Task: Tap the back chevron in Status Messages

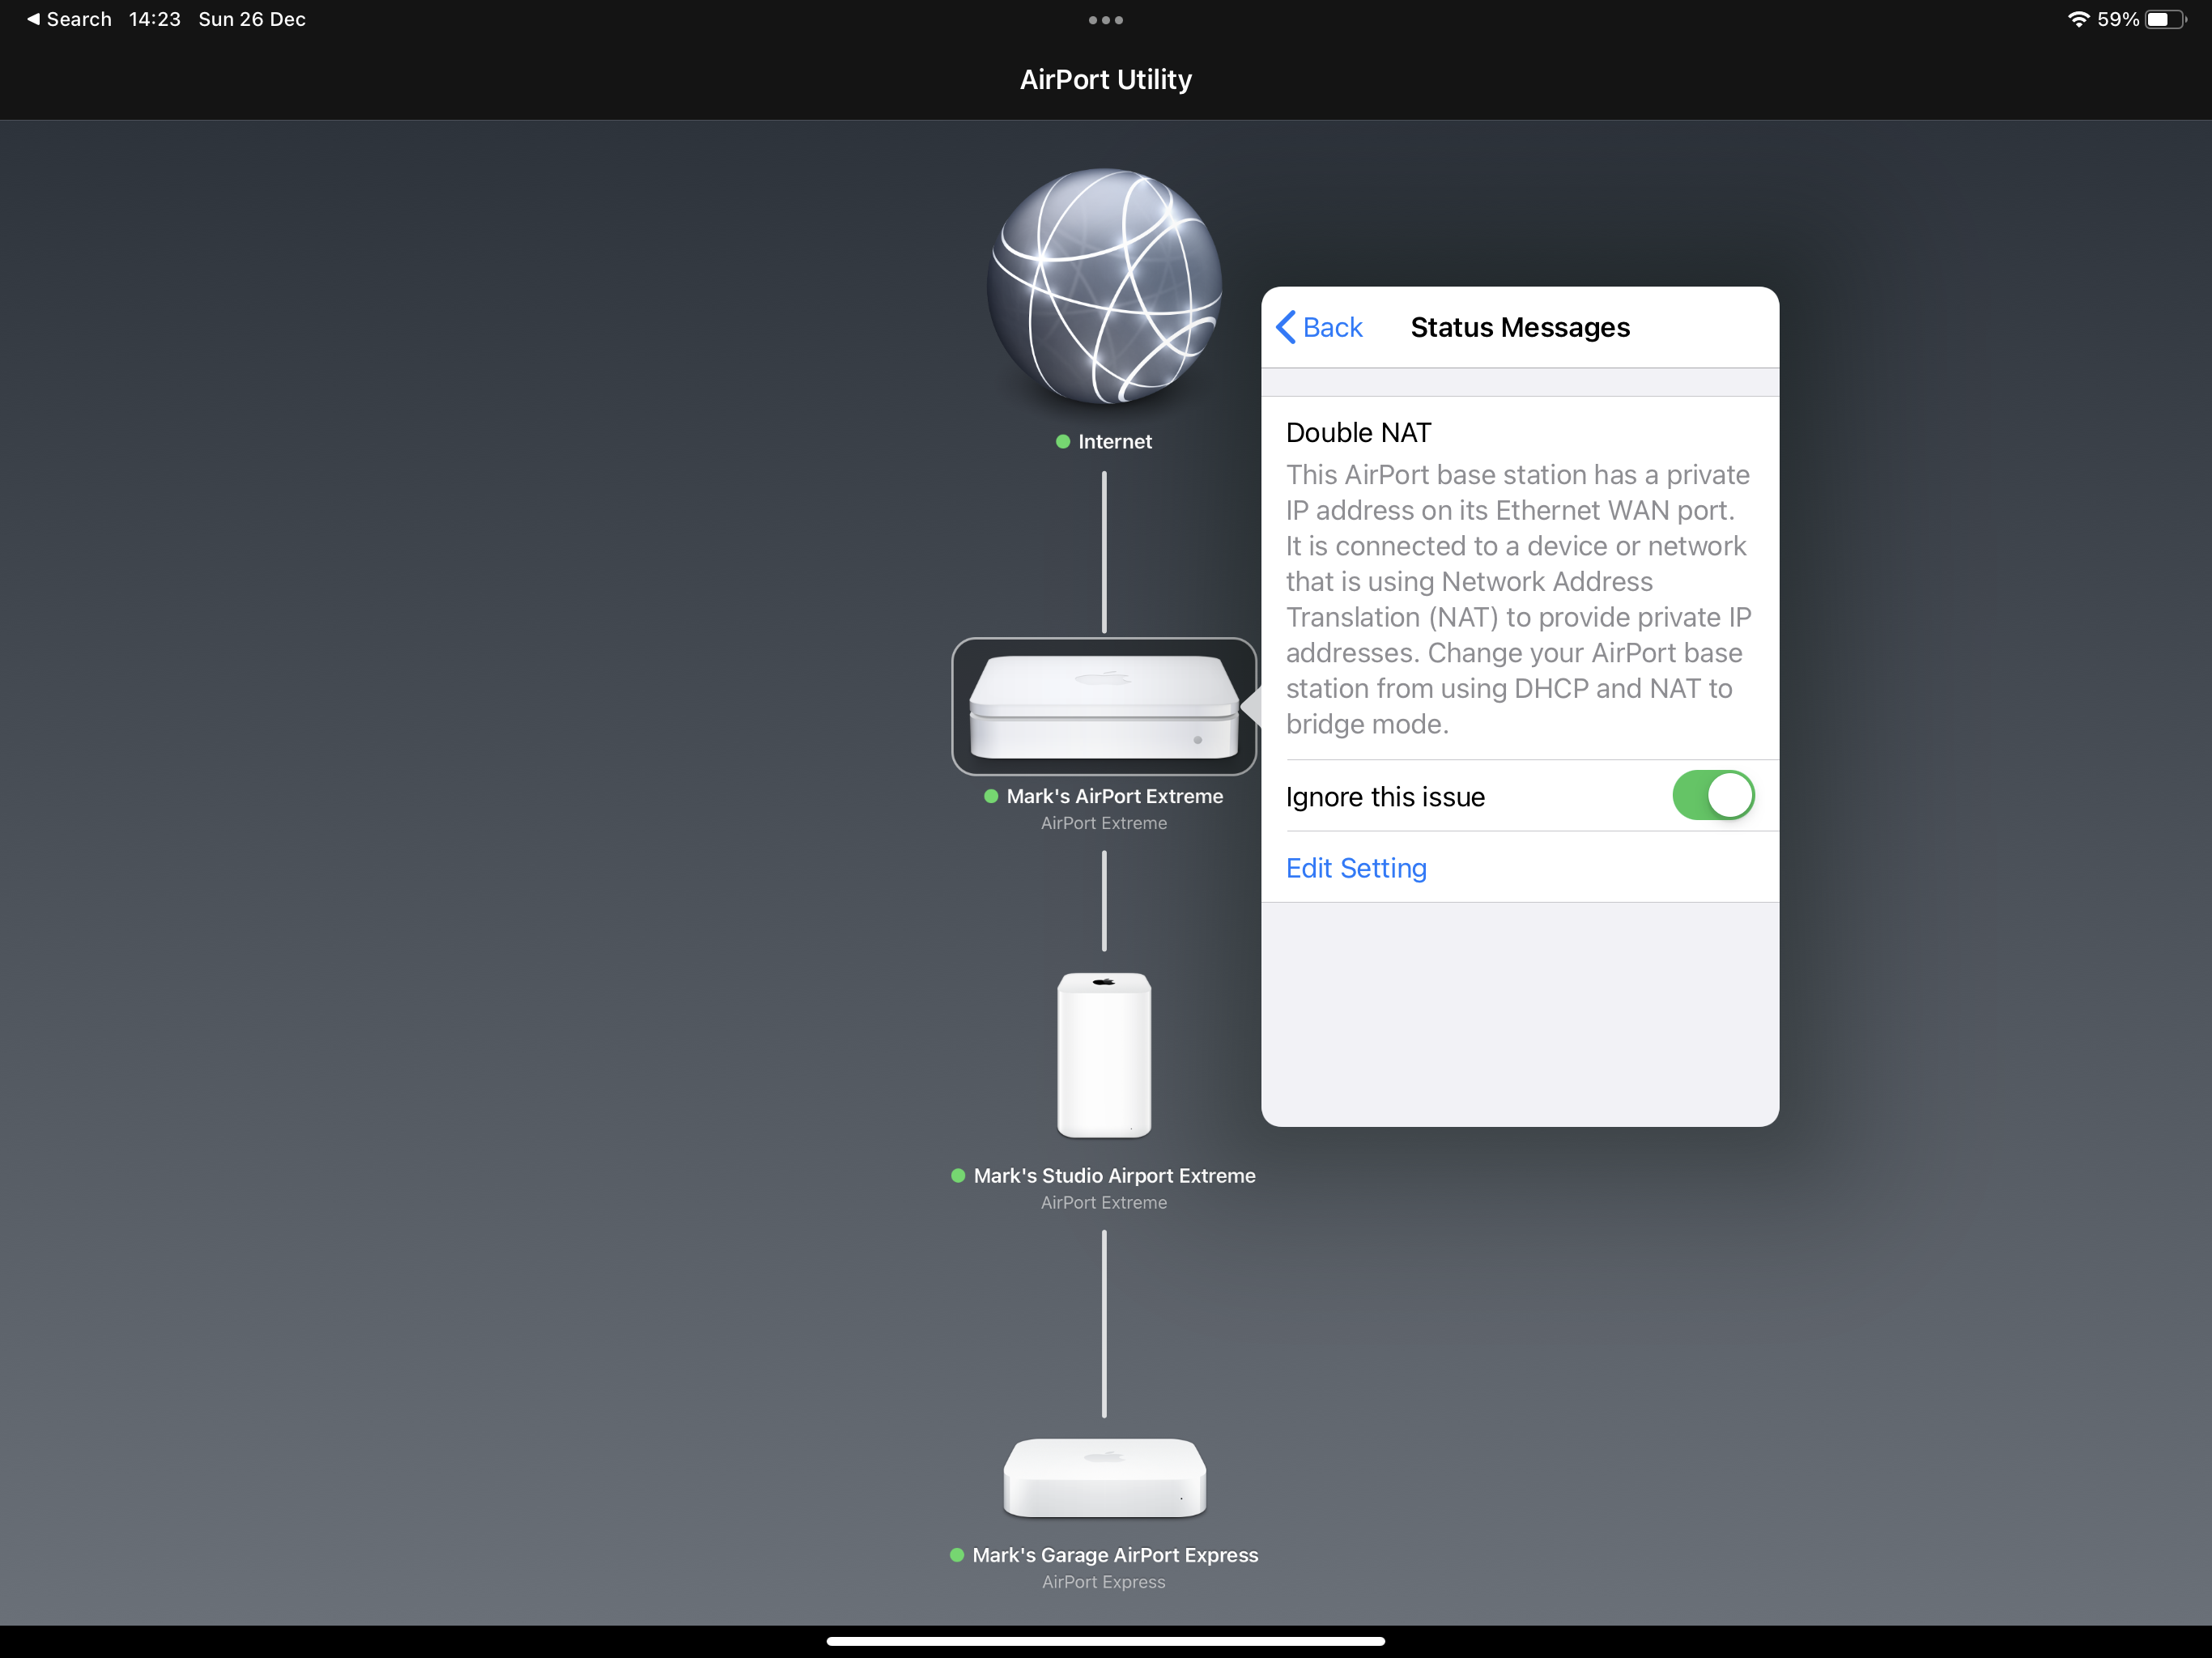Action: (x=1286, y=327)
